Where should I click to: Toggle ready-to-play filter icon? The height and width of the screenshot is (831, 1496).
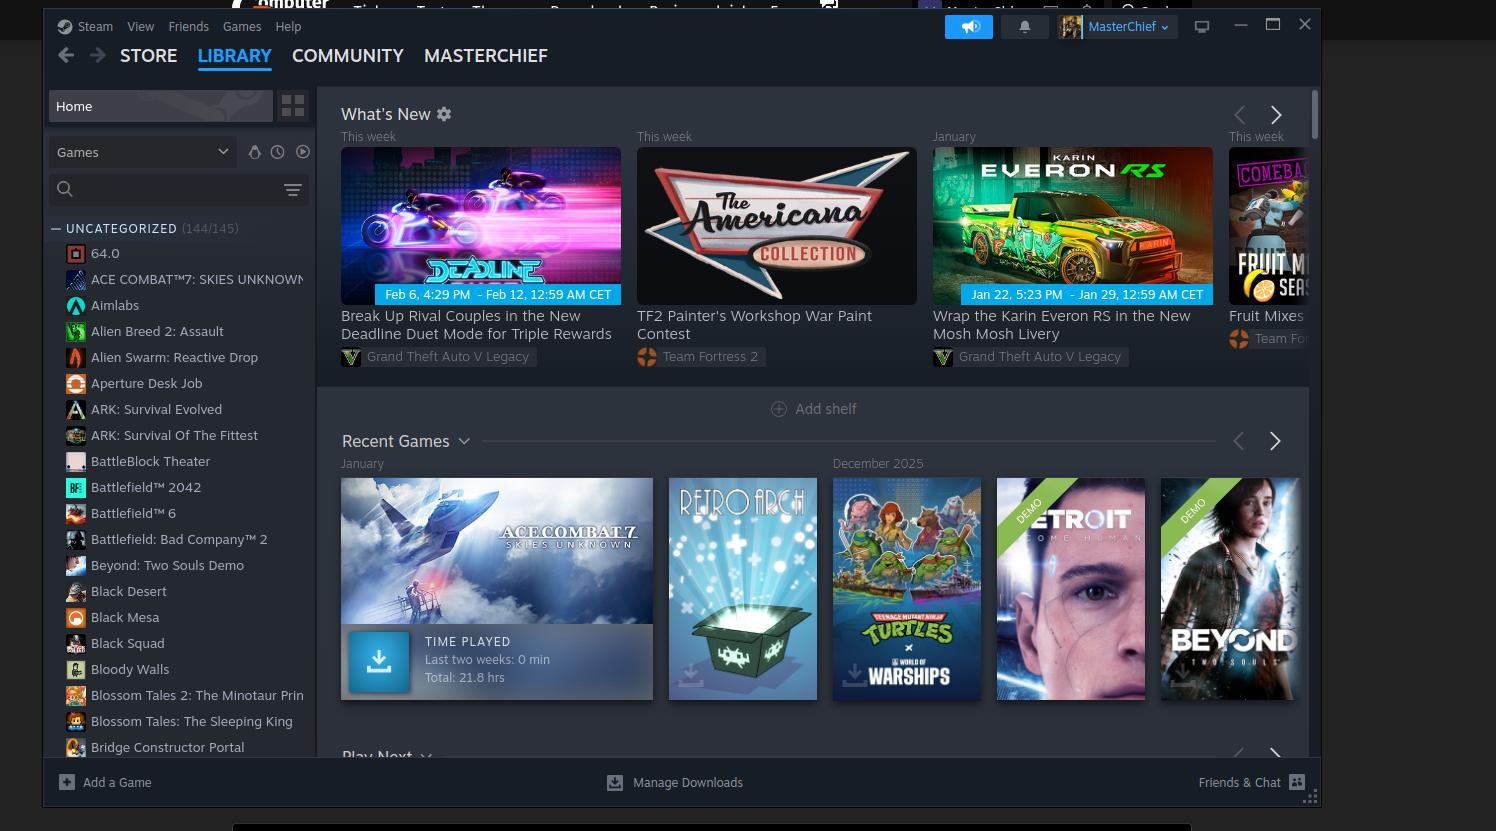(x=303, y=152)
